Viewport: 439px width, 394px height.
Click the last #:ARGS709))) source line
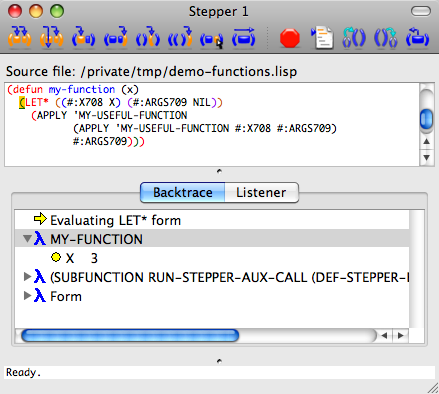click(109, 141)
